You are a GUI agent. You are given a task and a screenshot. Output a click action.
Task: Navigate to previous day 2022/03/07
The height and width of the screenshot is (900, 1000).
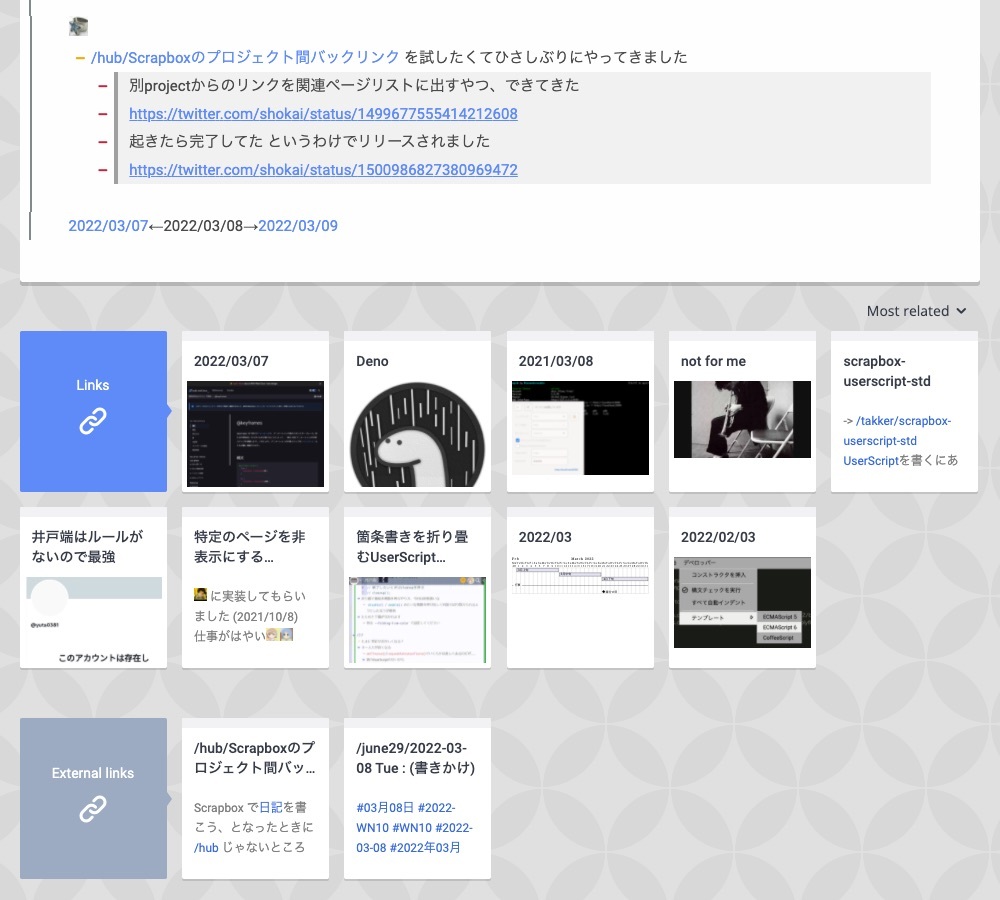108,226
